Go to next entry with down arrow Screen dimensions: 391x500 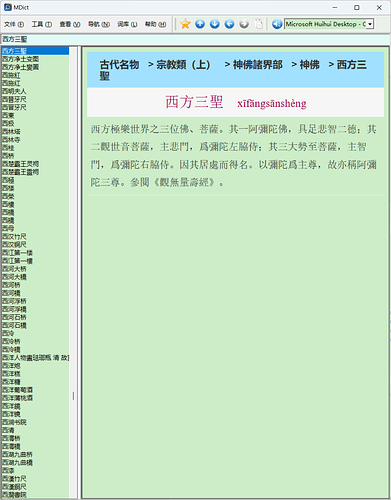pos(215,24)
